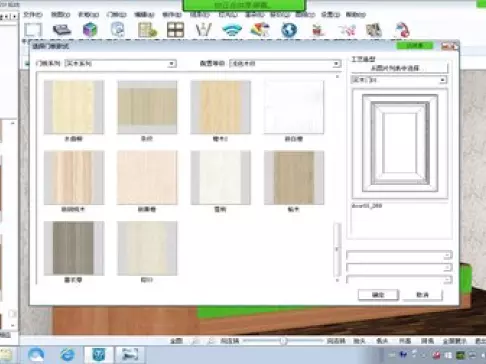
Task: Select the empty rectangle frame toolbar icon
Action: point(33,30)
